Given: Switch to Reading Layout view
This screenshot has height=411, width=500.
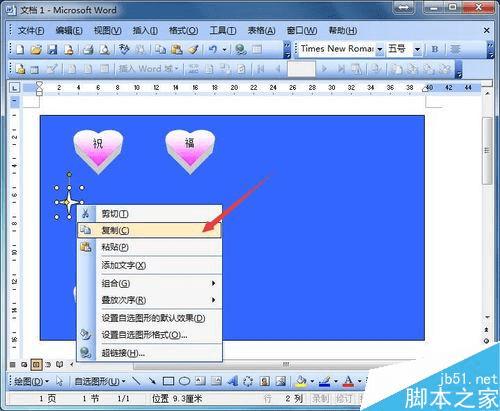Looking at the screenshot, I should (60, 364).
